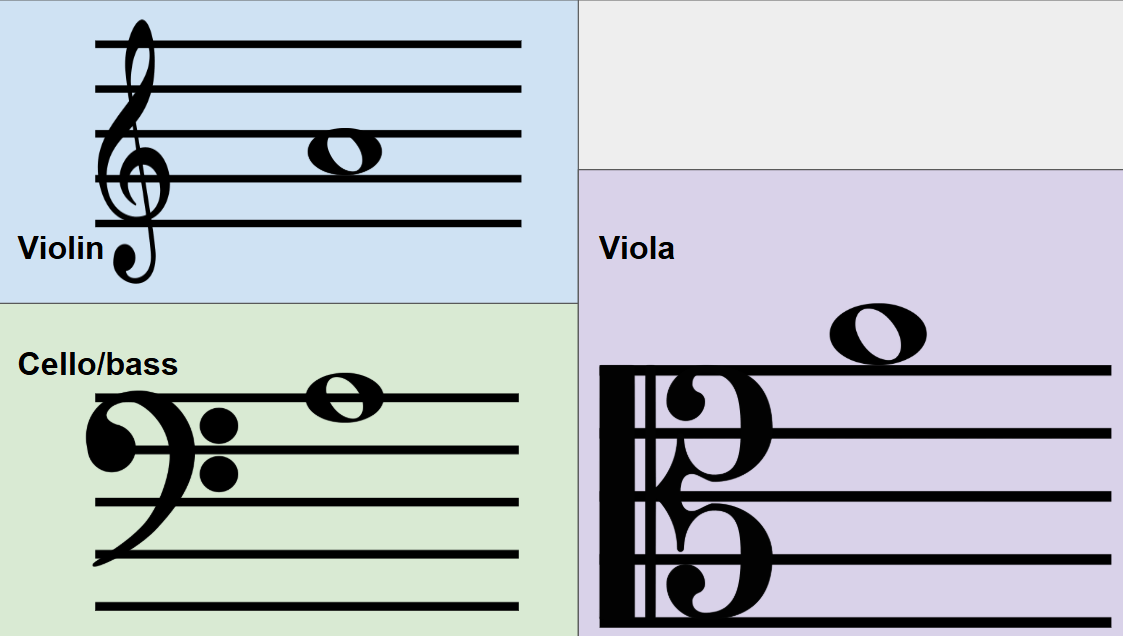Screen dimensions: 1123x636
Task: Select the whole note on violin staff
Action: (x=344, y=151)
